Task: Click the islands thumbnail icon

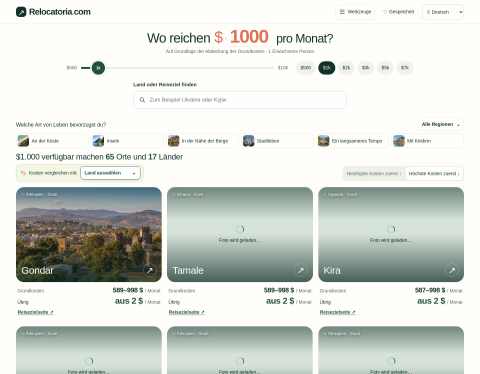Action: point(98,141)
